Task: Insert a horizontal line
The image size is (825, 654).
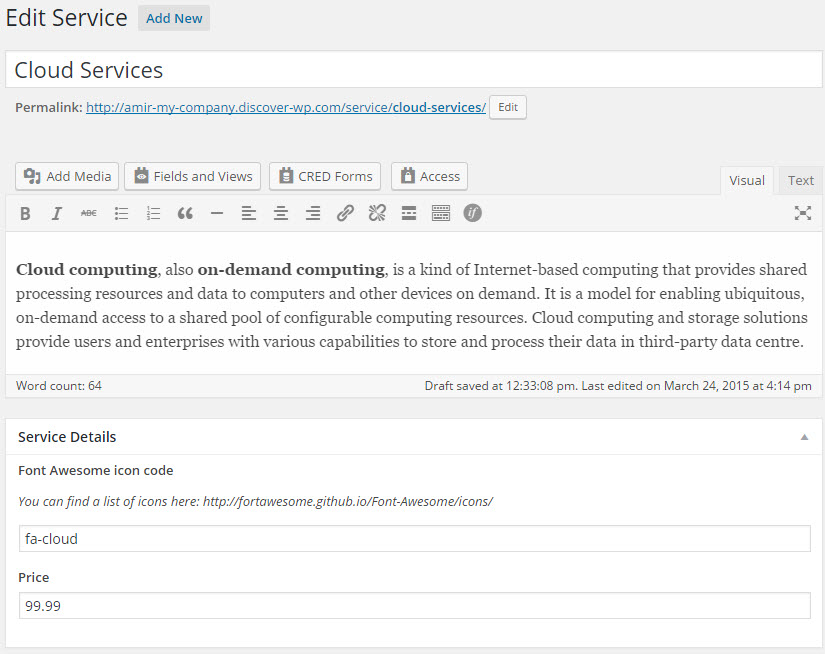Action: pos(217,213)
